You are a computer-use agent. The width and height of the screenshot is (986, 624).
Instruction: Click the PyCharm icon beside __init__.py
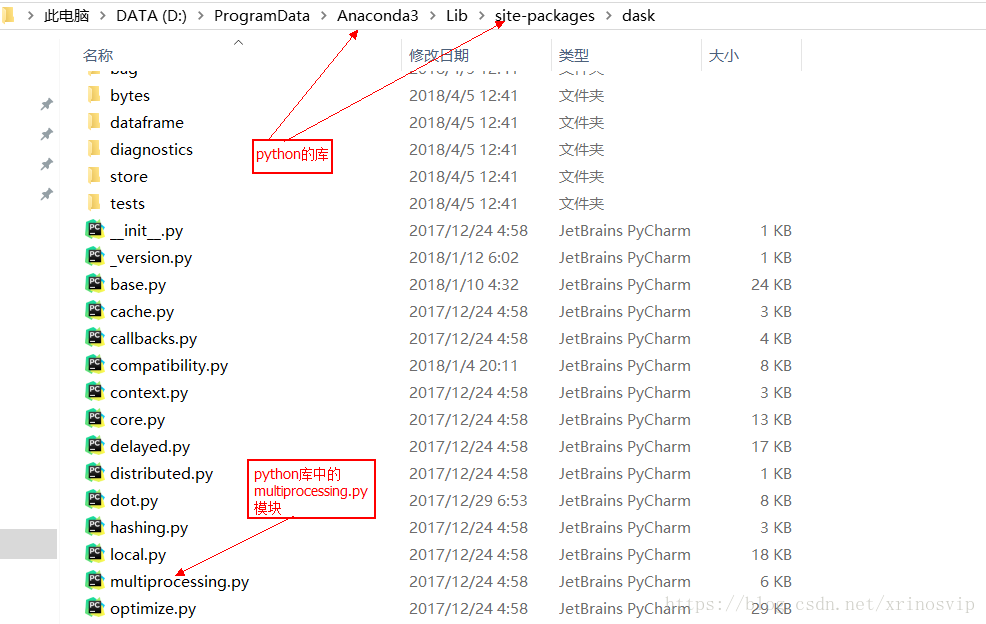(x=95, y=230)
